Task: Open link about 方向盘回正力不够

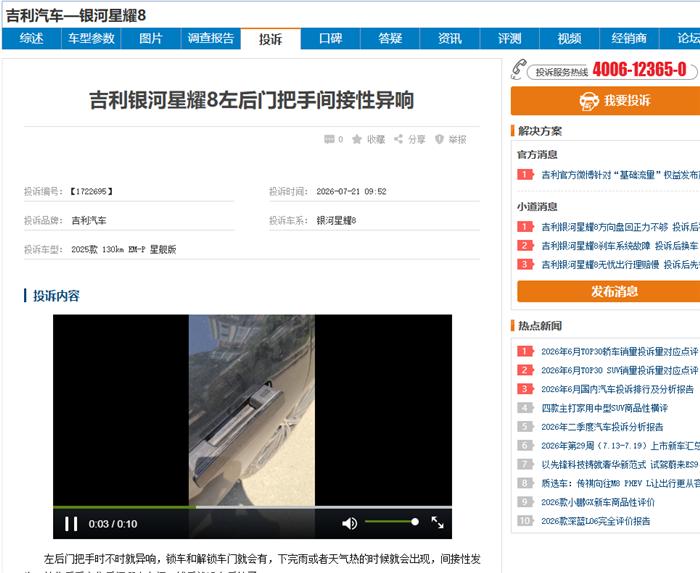Action: click(620, 227)
